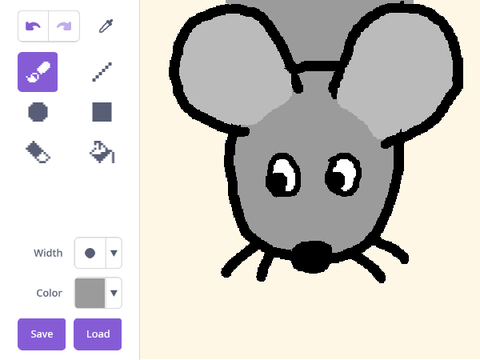Open the Width dropdown arrow
The height and width of the screenshot is (360, 480).
coord(114,253)
